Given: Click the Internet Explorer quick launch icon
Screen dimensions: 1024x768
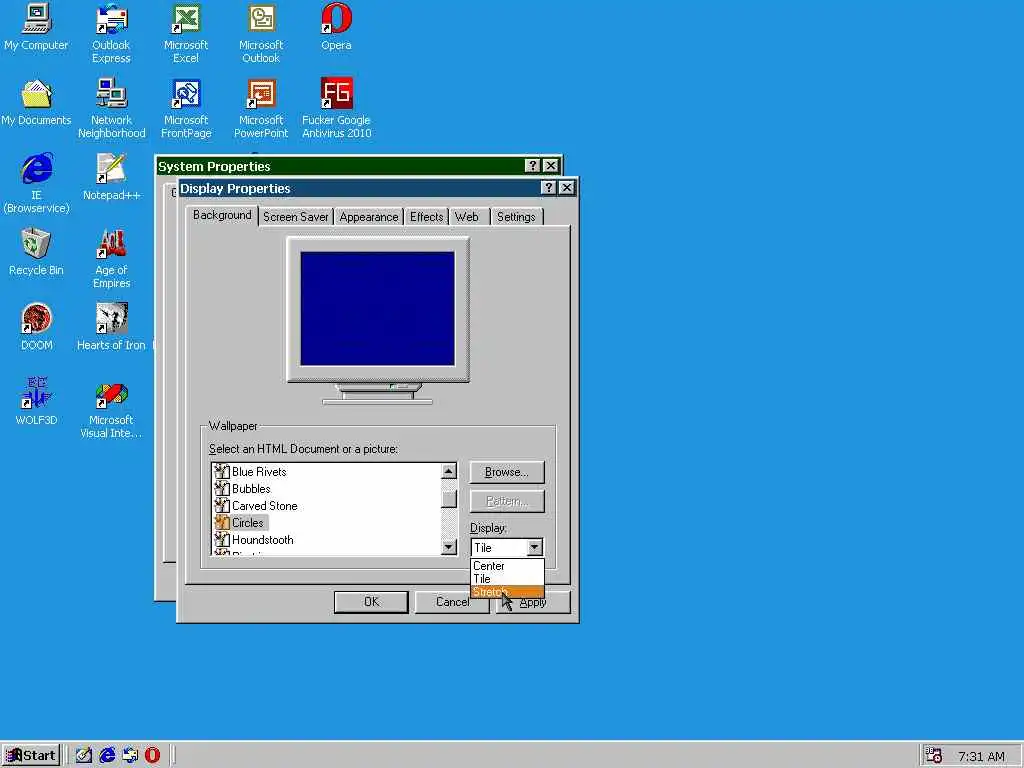Looking at the screenshot, I should 107,756.
